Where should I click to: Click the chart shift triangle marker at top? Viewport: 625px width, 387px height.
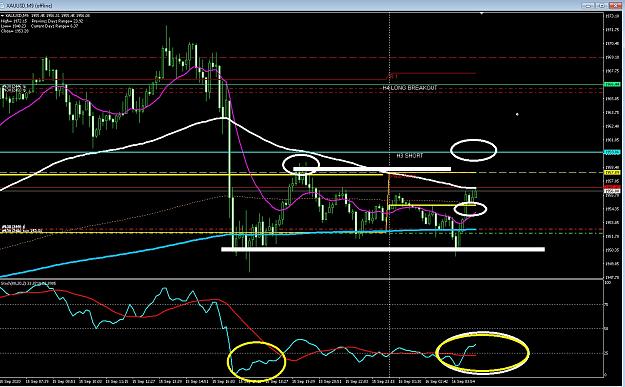point(482,14)
